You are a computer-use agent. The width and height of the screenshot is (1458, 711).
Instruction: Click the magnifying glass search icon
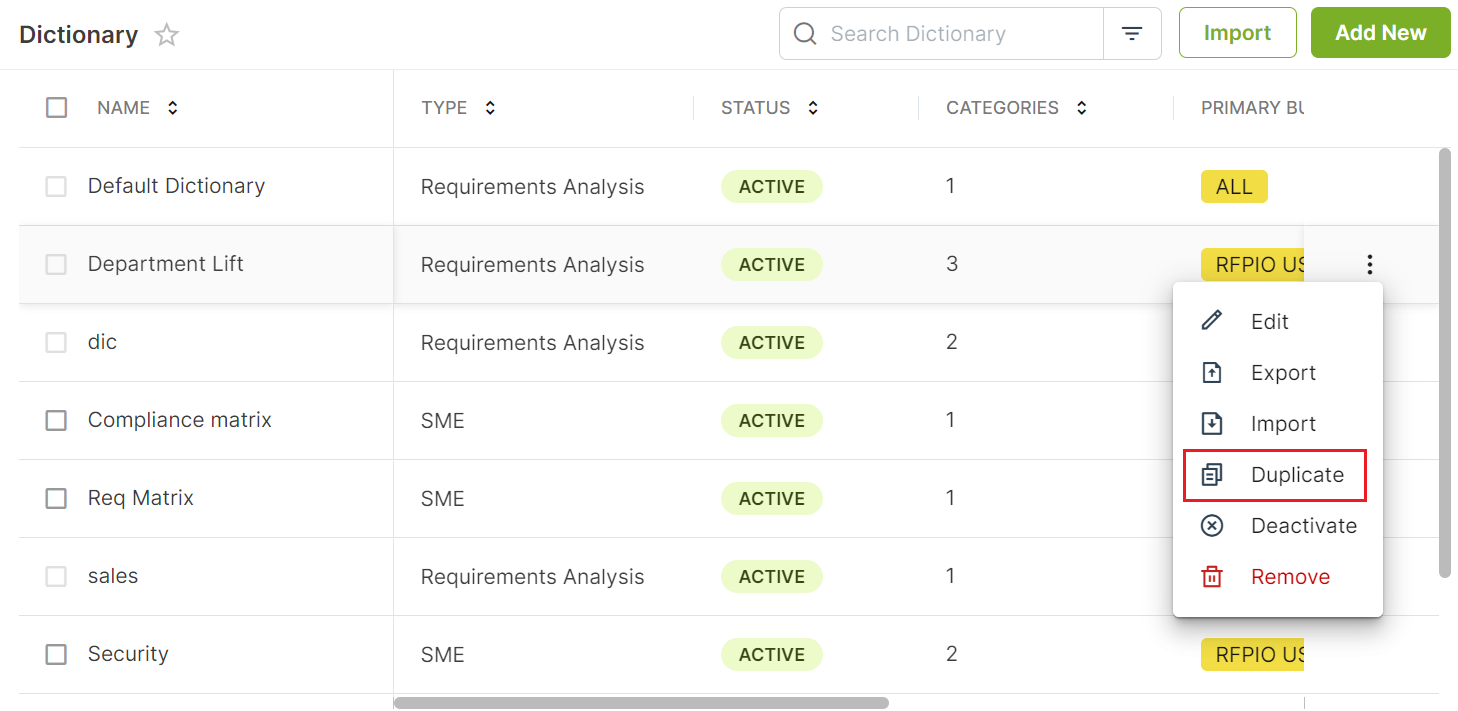point(805,33)
